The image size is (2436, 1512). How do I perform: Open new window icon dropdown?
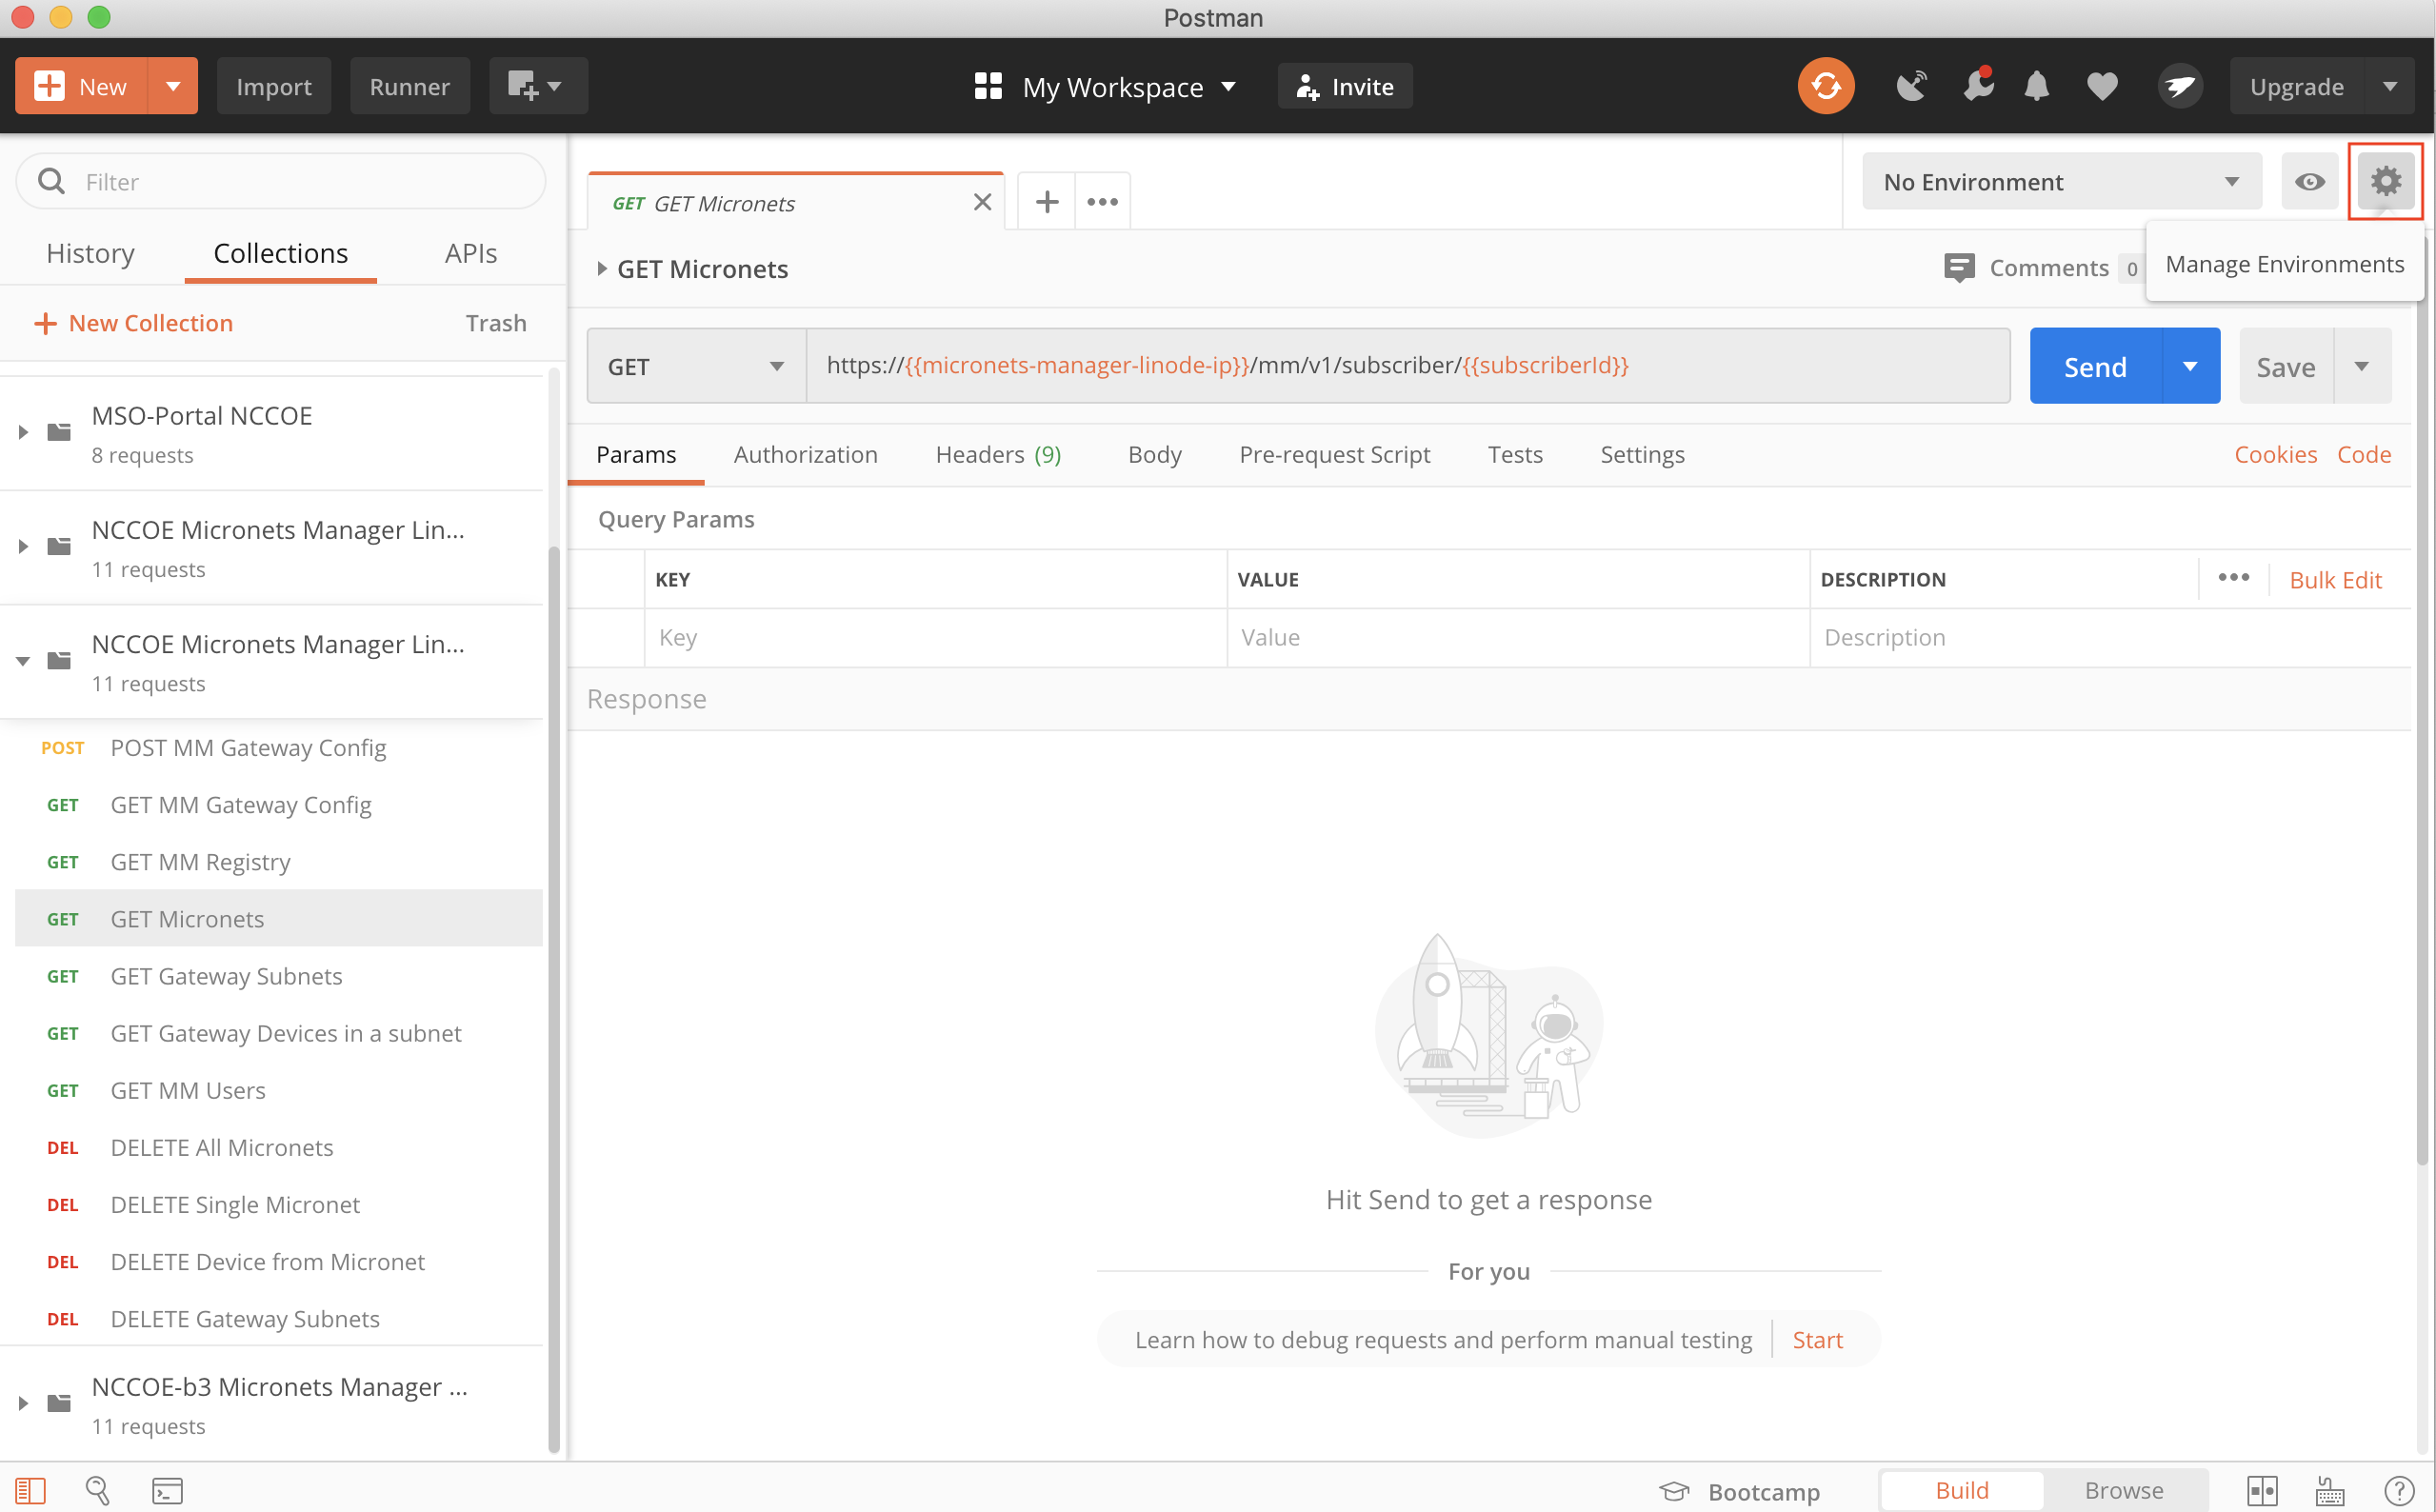pyautogui.click(x=537, y=86)
